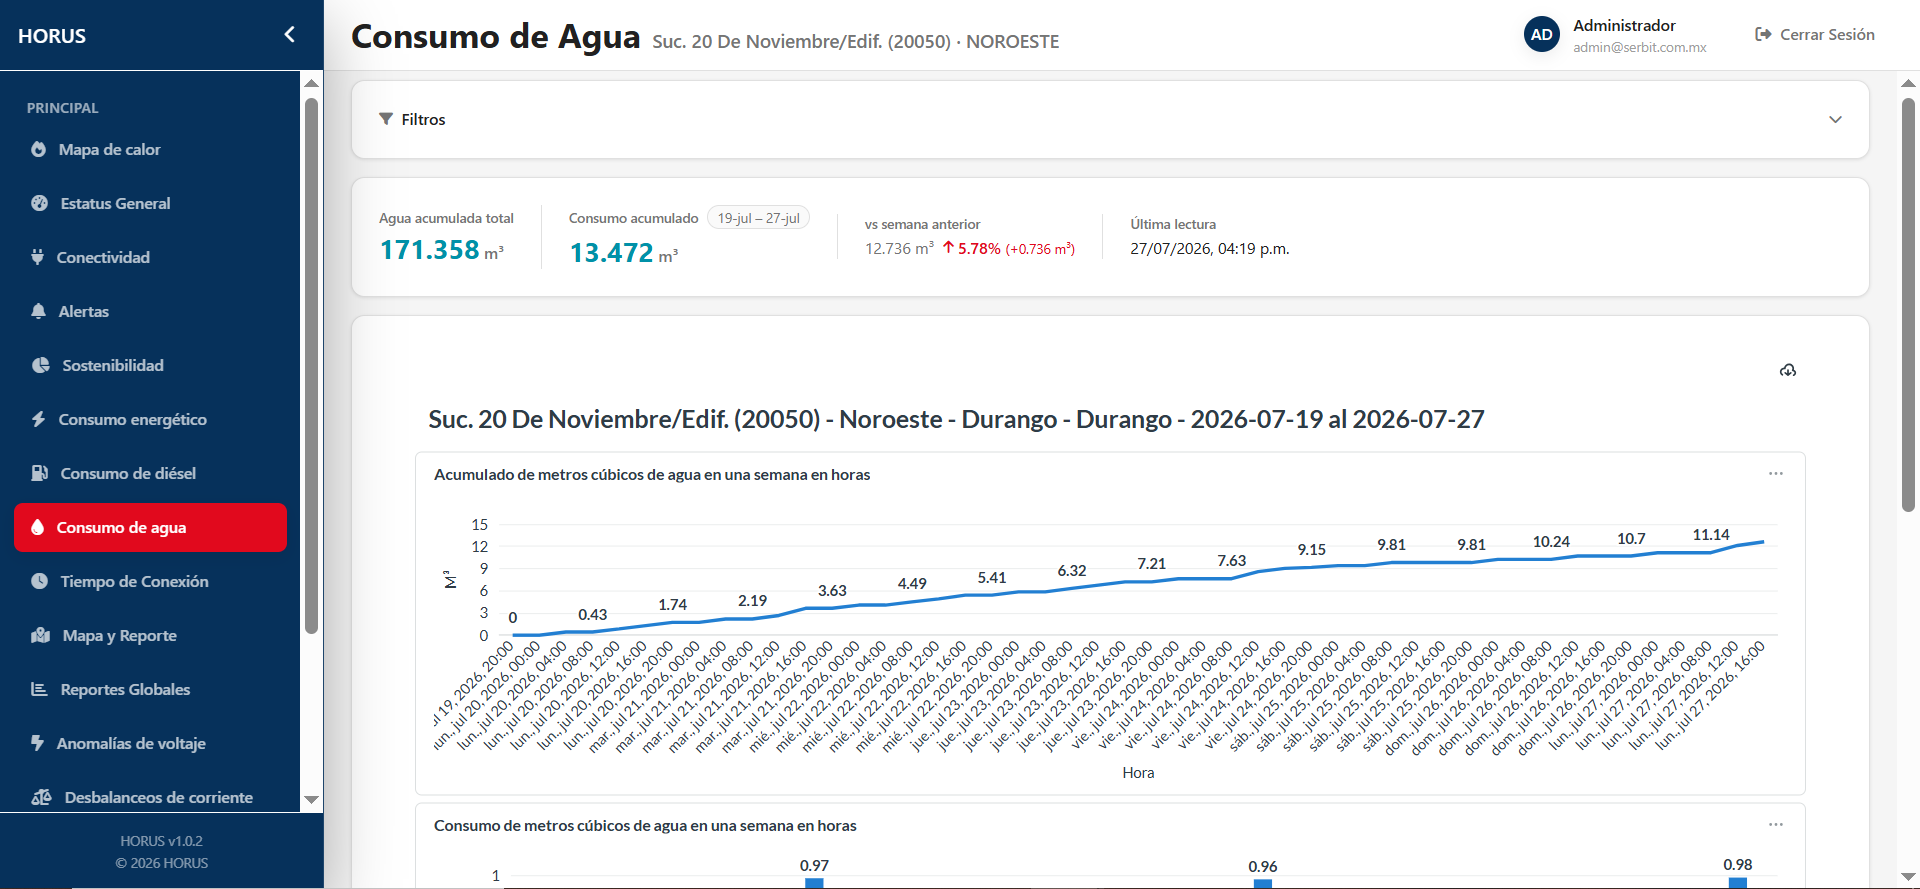Viewport: 1920px width, 889px height.
Task: Click main page scrollbar thumb
Action: (x=1908, y=305)
